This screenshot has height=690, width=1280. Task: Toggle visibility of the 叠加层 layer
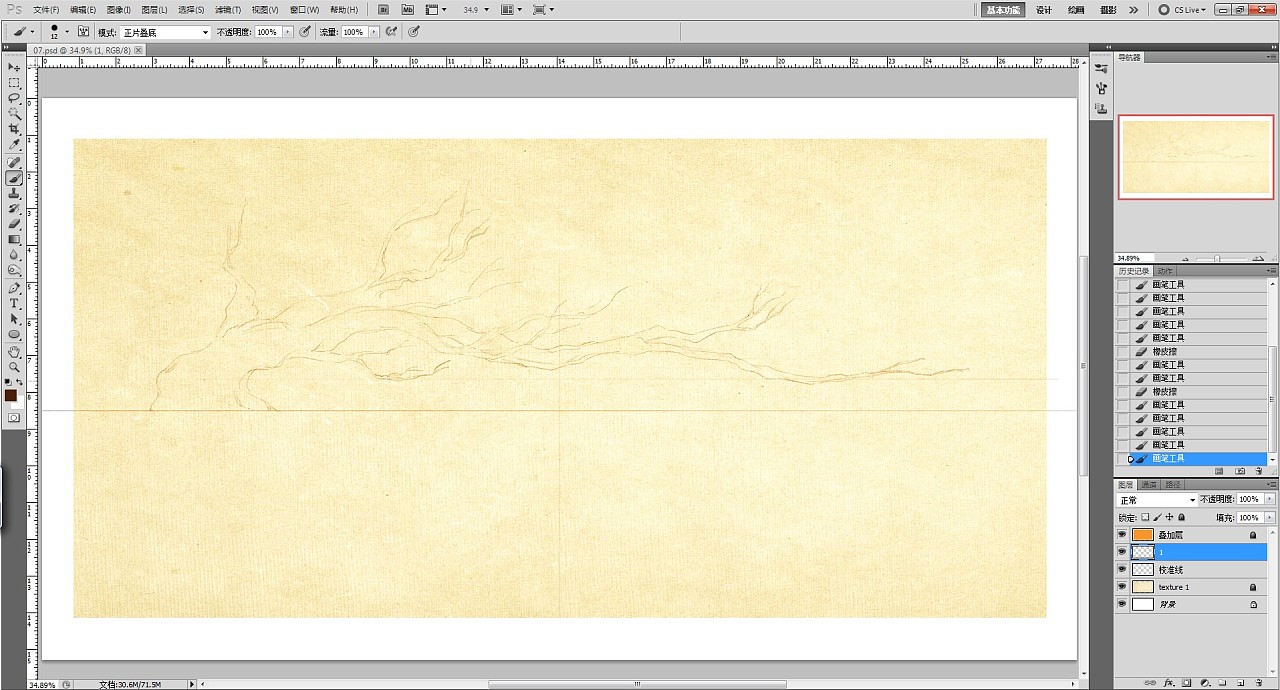pos(1122,535)
